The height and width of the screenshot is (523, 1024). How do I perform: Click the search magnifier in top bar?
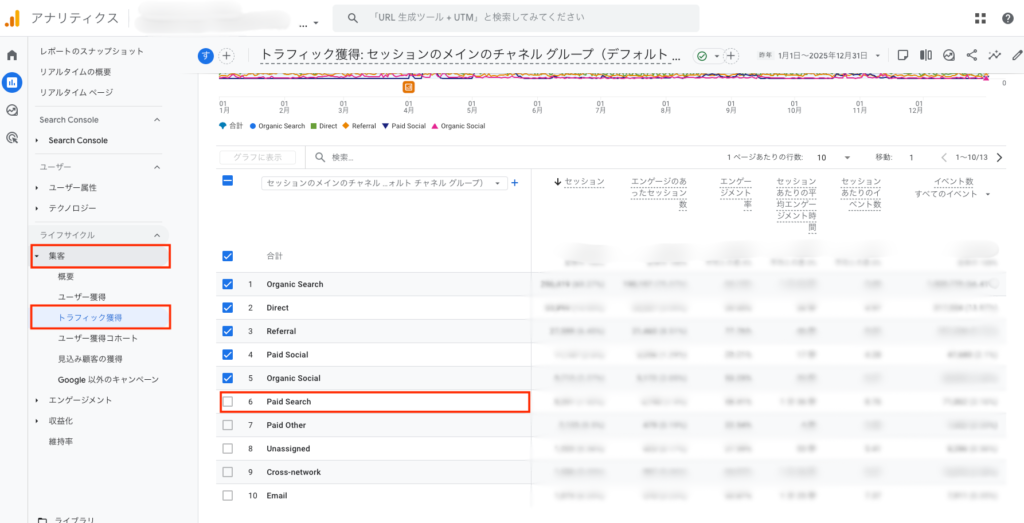(353, 18)
